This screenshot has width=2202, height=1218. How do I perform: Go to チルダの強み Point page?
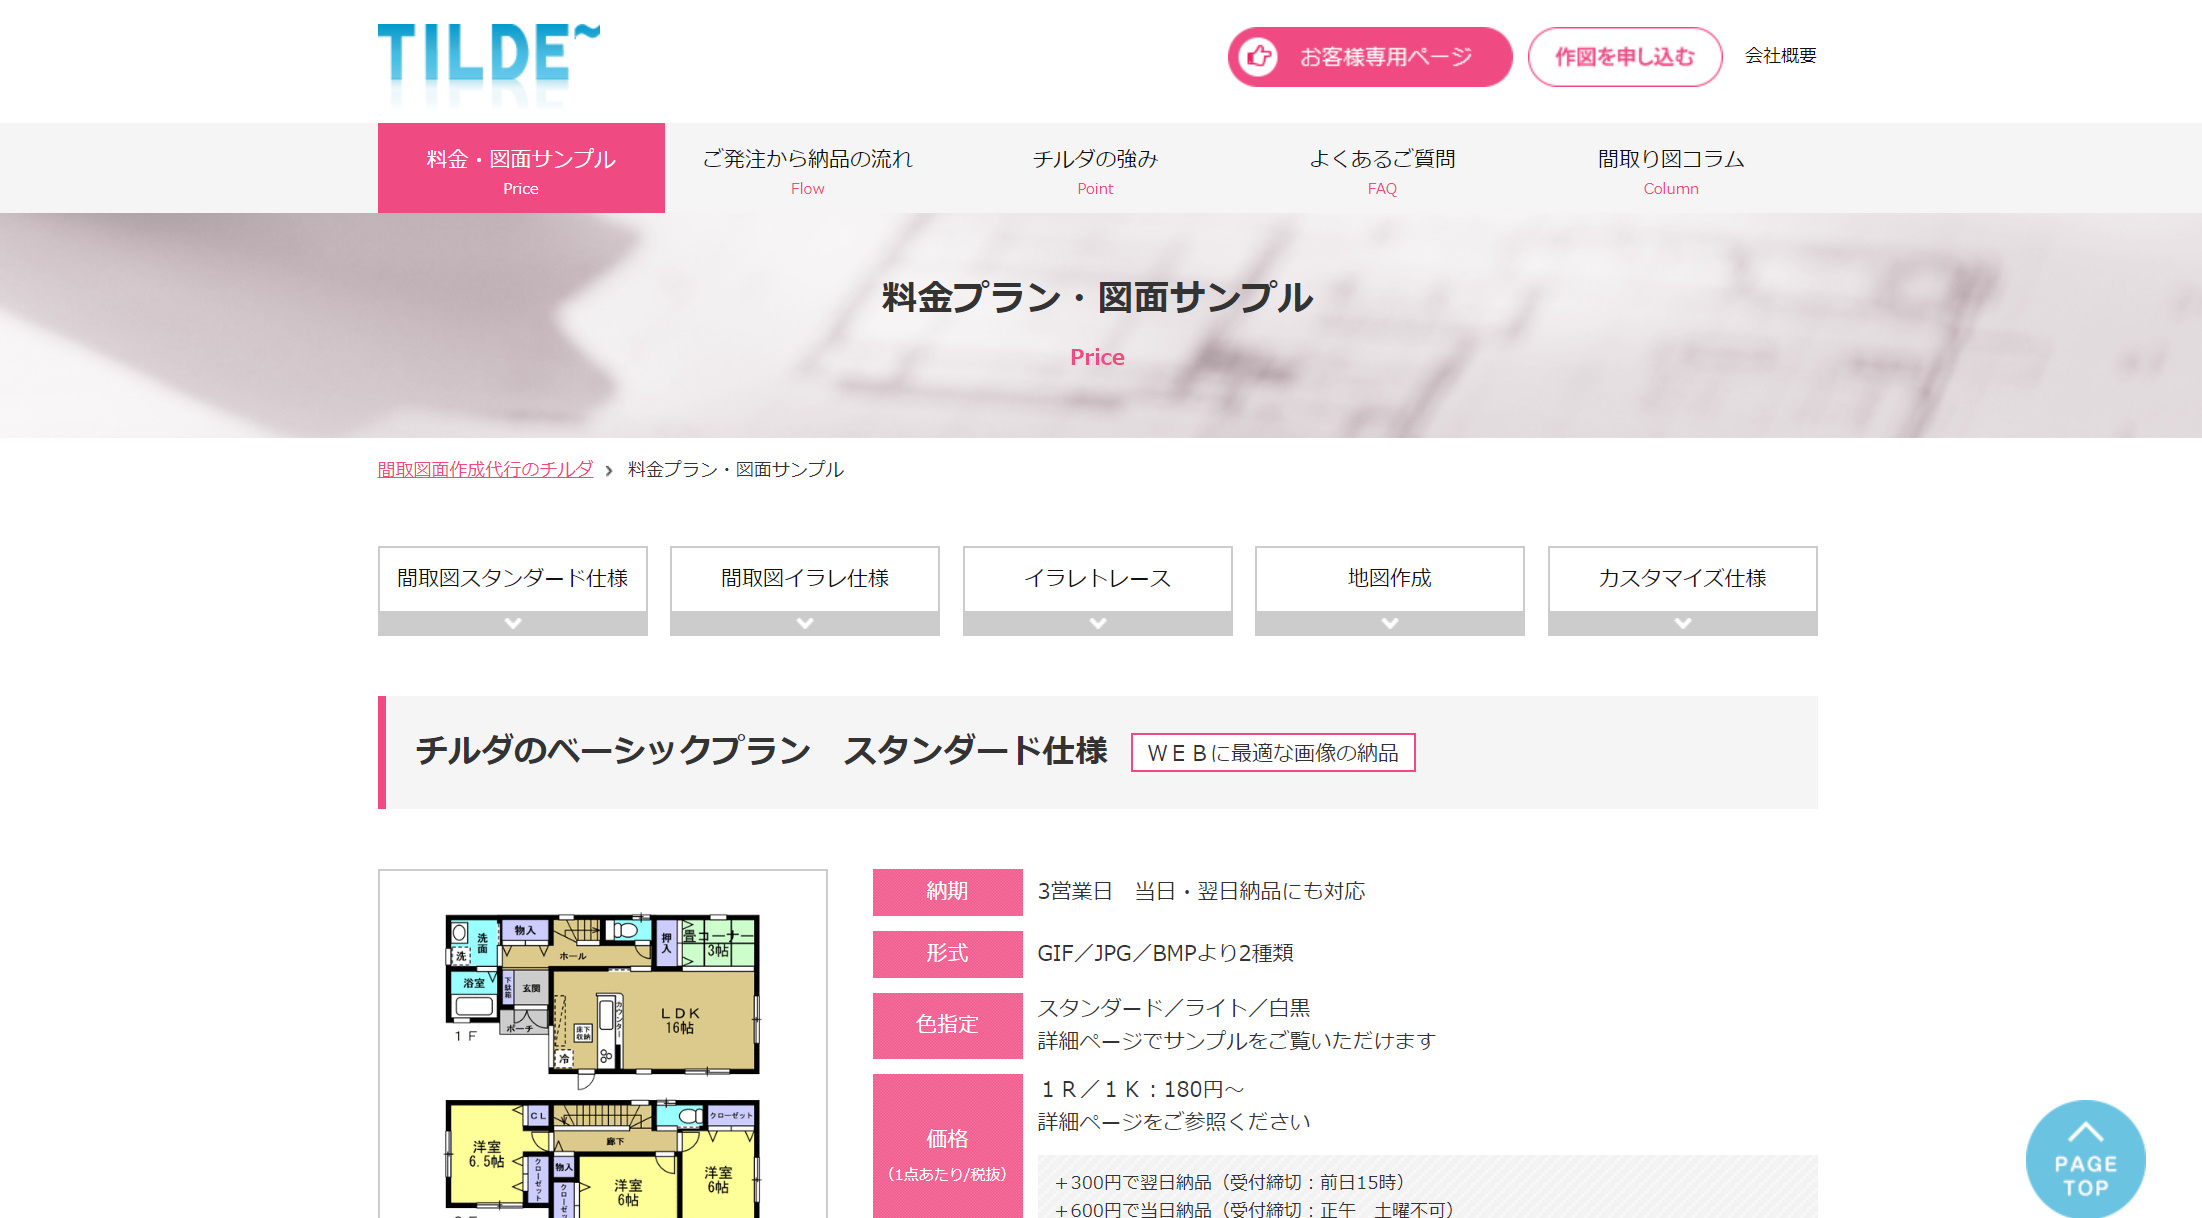click(1095, 168)
